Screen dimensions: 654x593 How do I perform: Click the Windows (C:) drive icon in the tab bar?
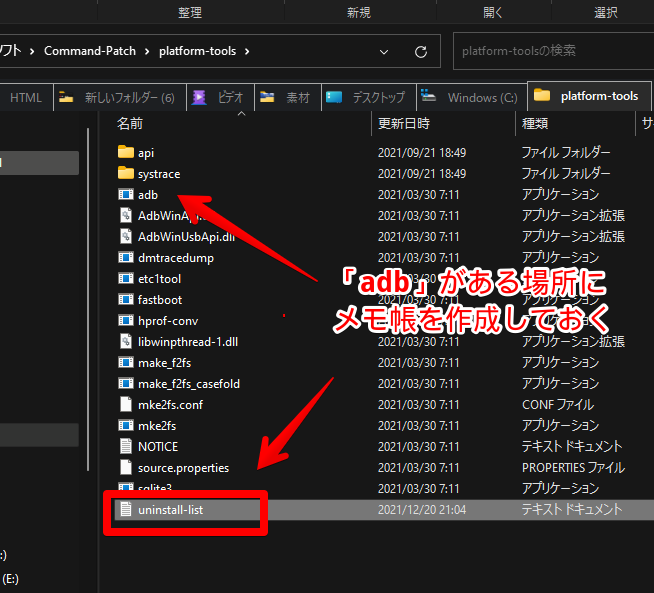(428, 96)
